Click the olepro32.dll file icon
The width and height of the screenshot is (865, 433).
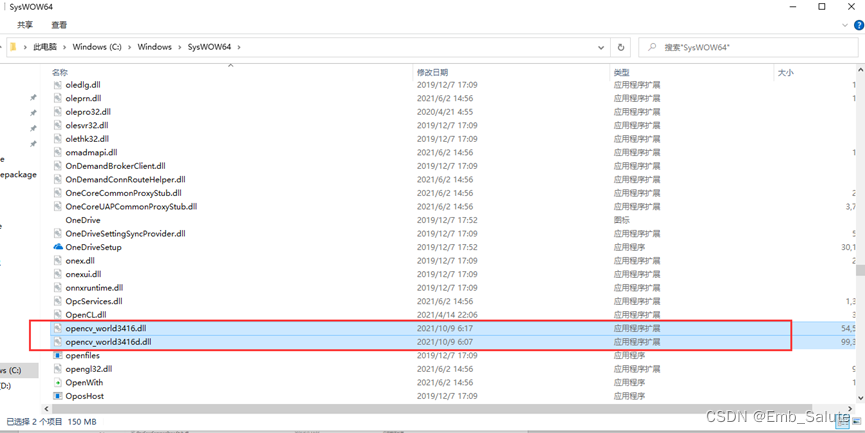point(58,112)
